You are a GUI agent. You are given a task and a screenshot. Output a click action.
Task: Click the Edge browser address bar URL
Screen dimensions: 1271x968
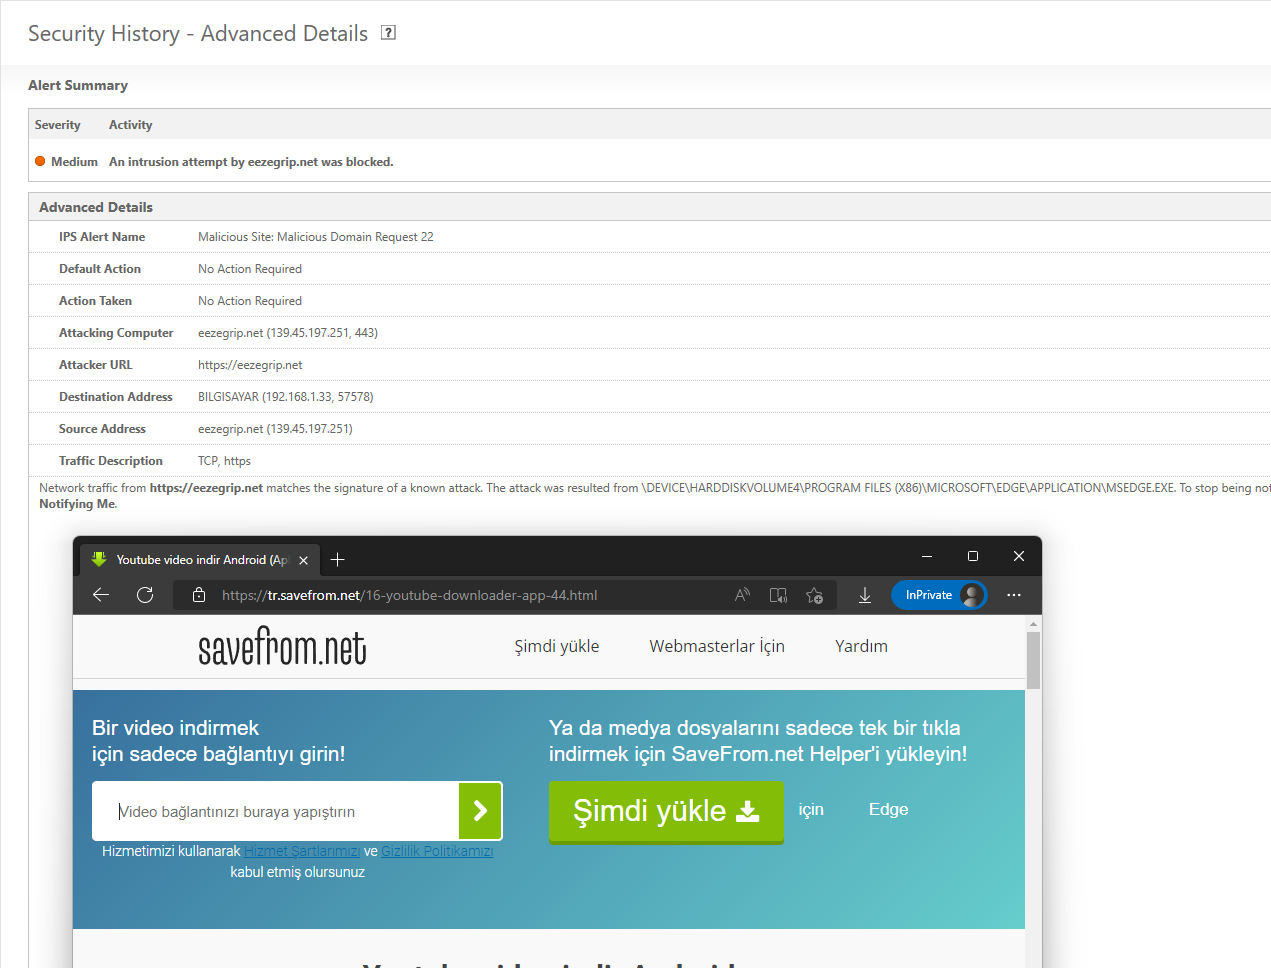click(x=409, y=595)
